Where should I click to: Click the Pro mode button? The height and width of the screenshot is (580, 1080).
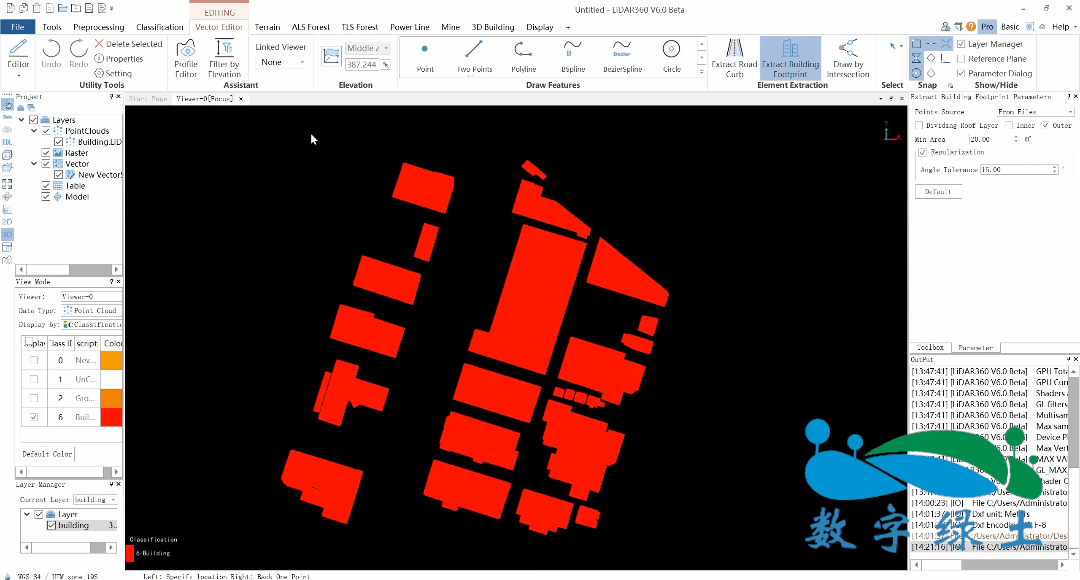click(987, 27)
